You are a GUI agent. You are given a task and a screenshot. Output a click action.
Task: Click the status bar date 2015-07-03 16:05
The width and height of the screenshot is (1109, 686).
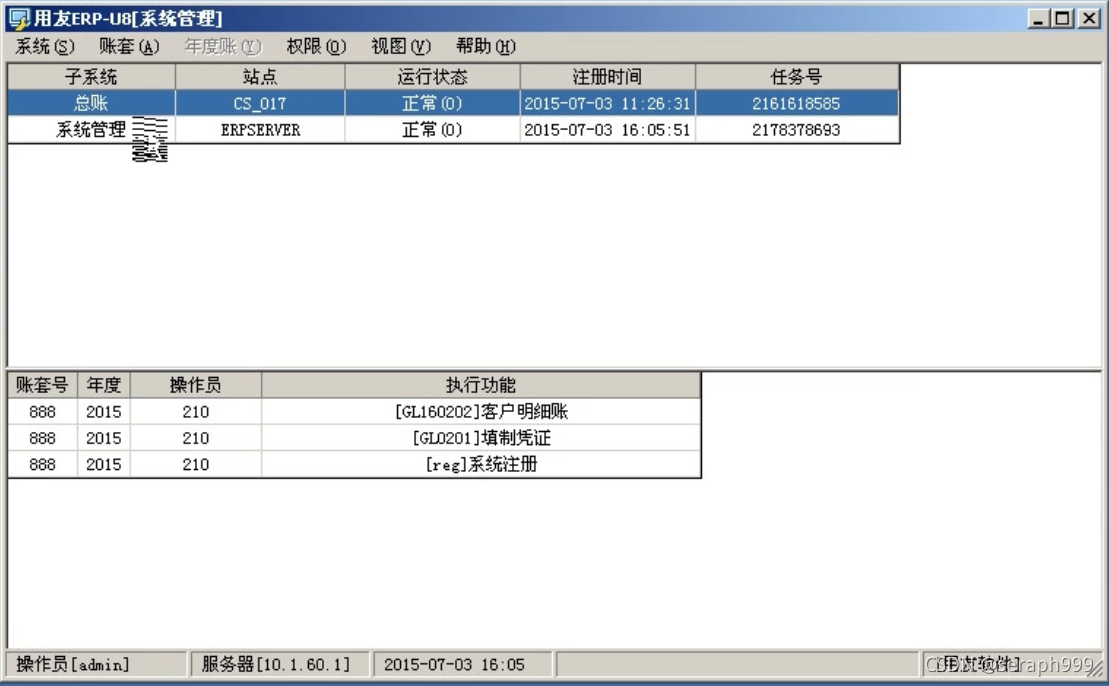[463, 665]
